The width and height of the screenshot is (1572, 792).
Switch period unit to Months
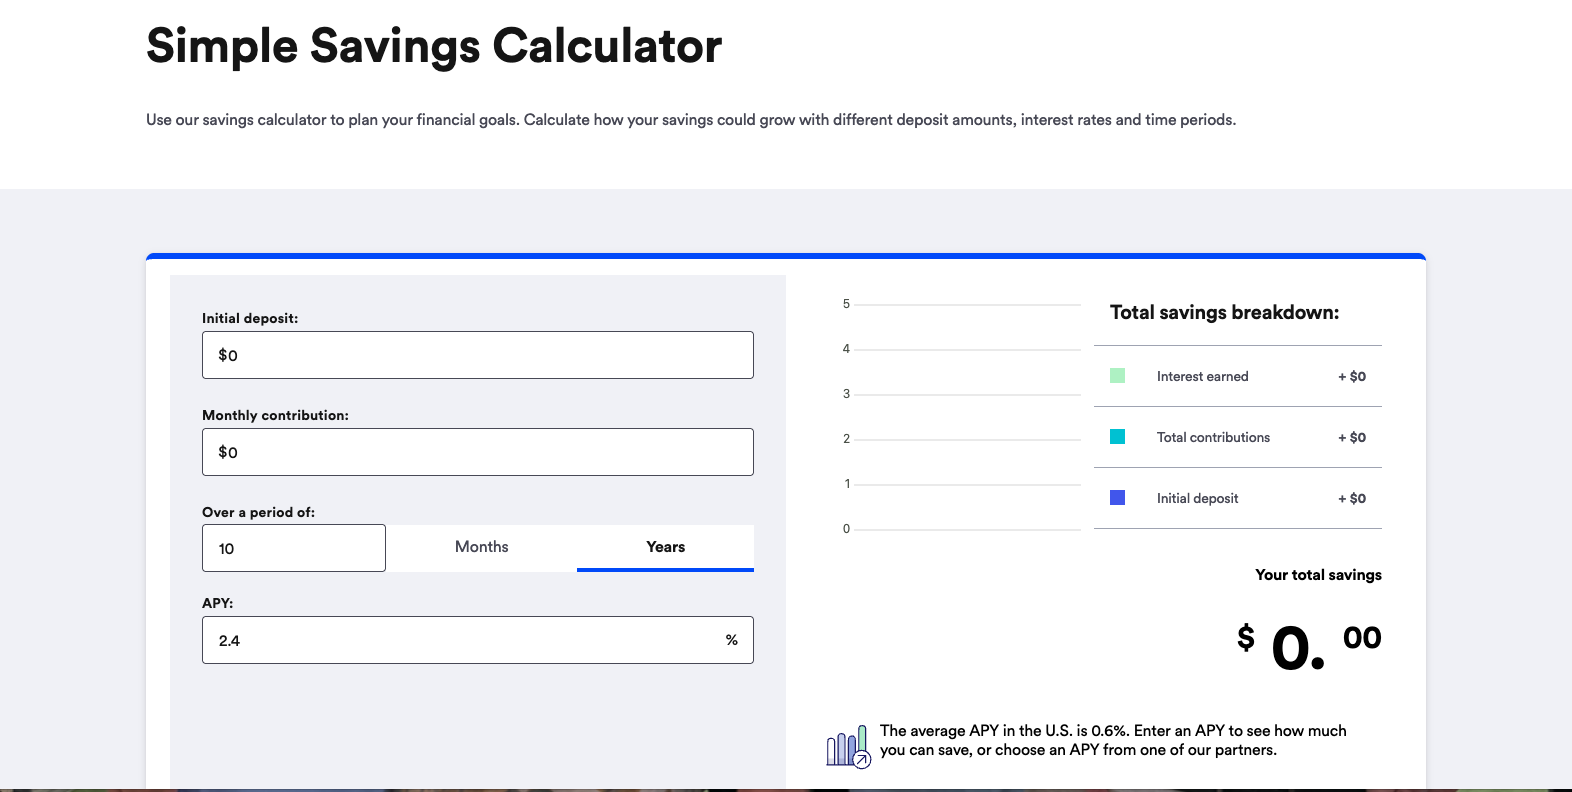coord(482,547)
